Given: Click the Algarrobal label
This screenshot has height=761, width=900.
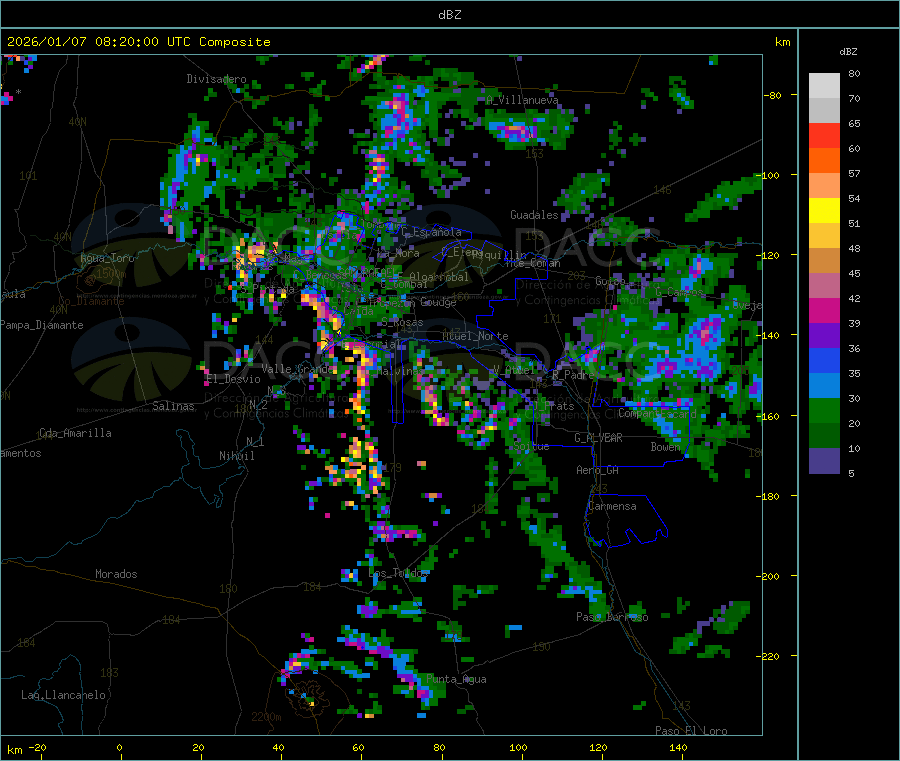Looking at the screenshot, I should tap(439, 277).
